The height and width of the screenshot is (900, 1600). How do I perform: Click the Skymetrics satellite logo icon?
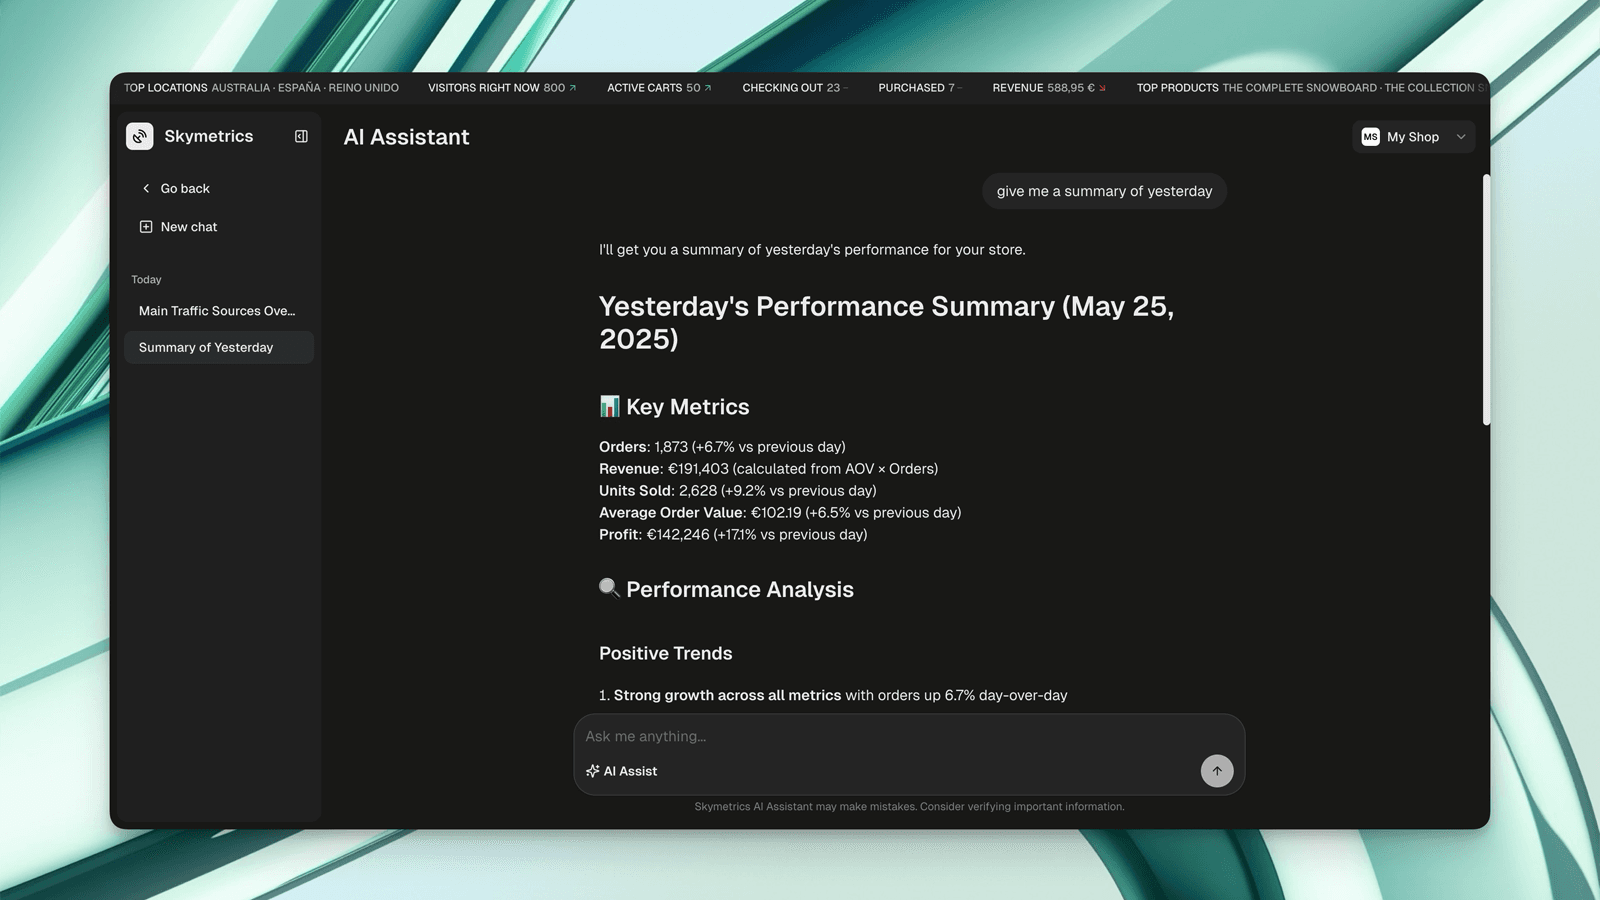(x=139, y=136)
